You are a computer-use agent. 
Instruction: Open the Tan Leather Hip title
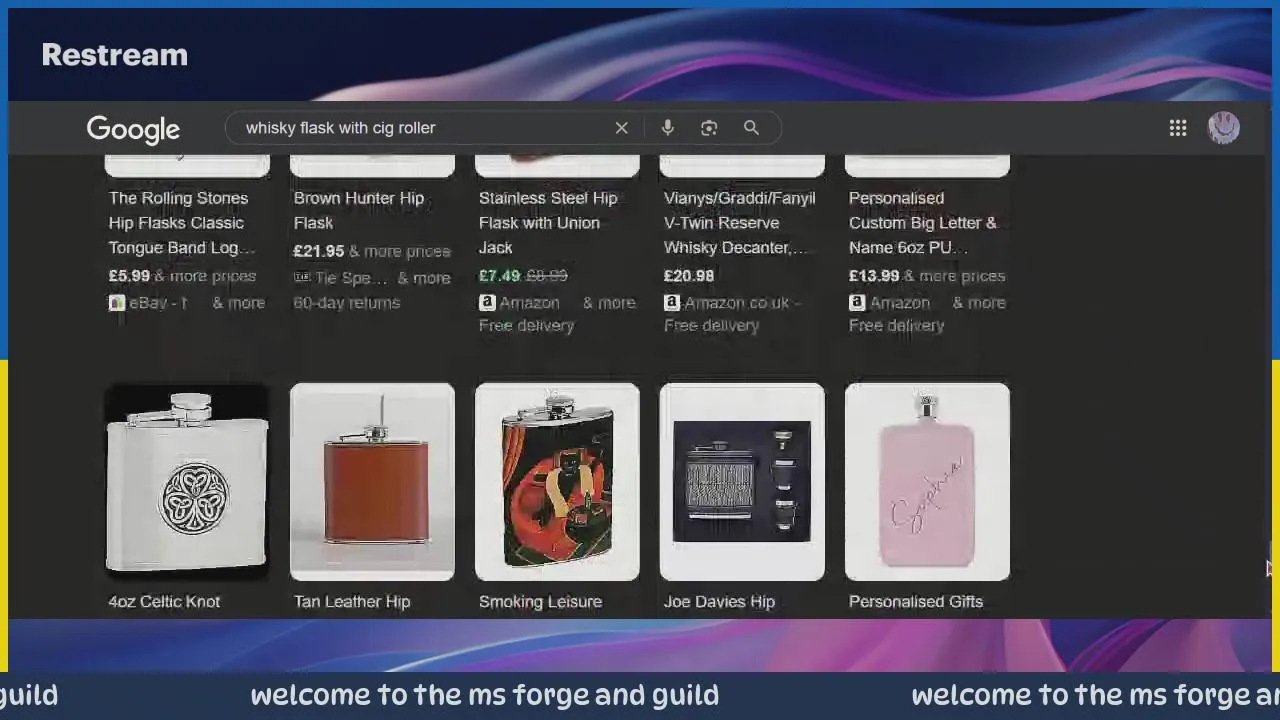point(352,601)
